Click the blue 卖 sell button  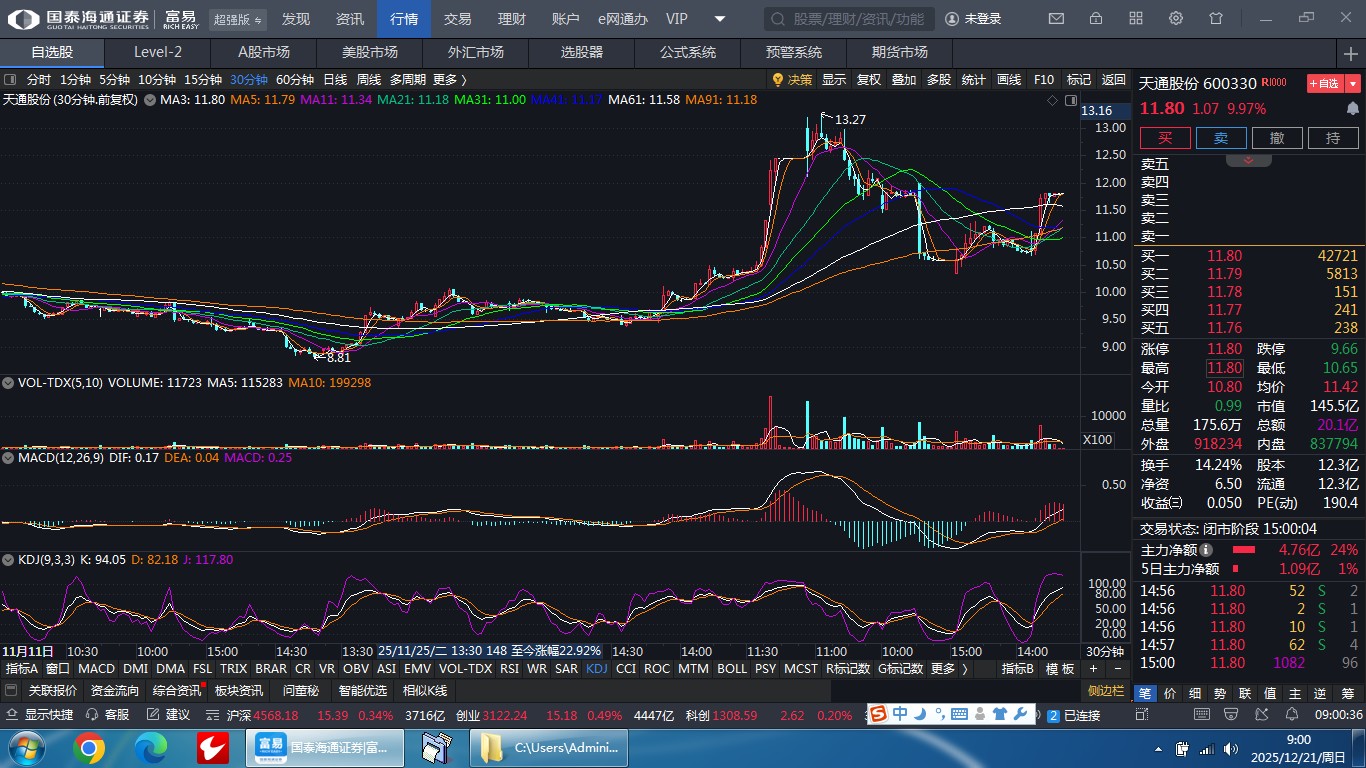tap(1221, 138)
